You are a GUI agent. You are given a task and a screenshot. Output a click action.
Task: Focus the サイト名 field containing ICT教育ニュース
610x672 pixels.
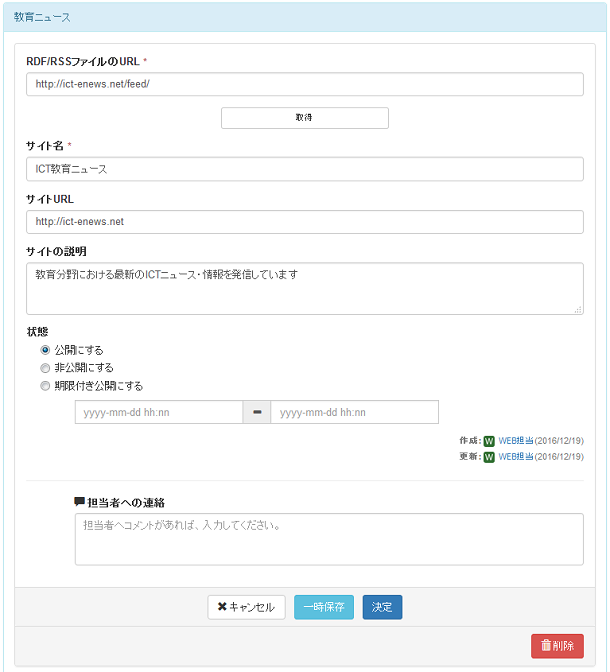(x=304, y=169)
